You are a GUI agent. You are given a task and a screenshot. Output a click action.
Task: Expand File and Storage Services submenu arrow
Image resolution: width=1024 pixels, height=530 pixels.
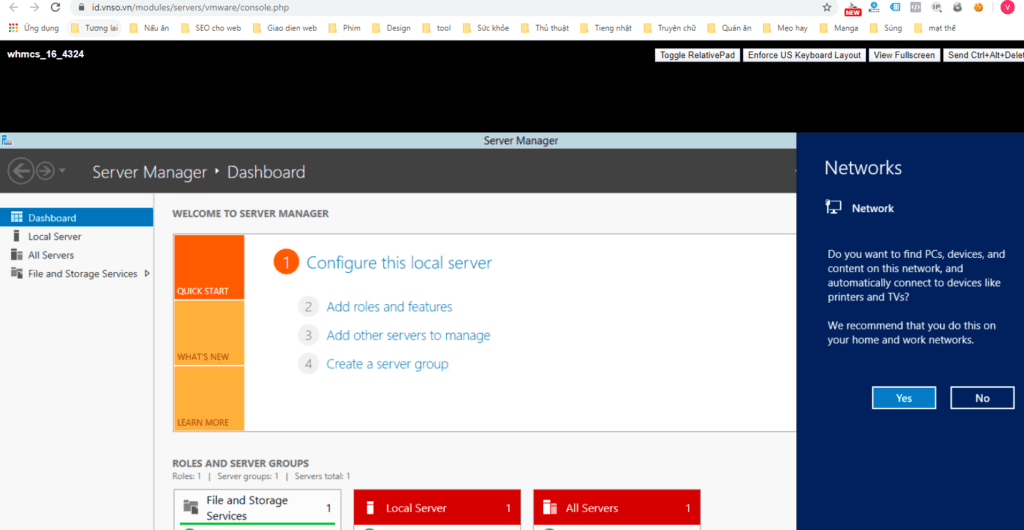click(x=147, y=273)
